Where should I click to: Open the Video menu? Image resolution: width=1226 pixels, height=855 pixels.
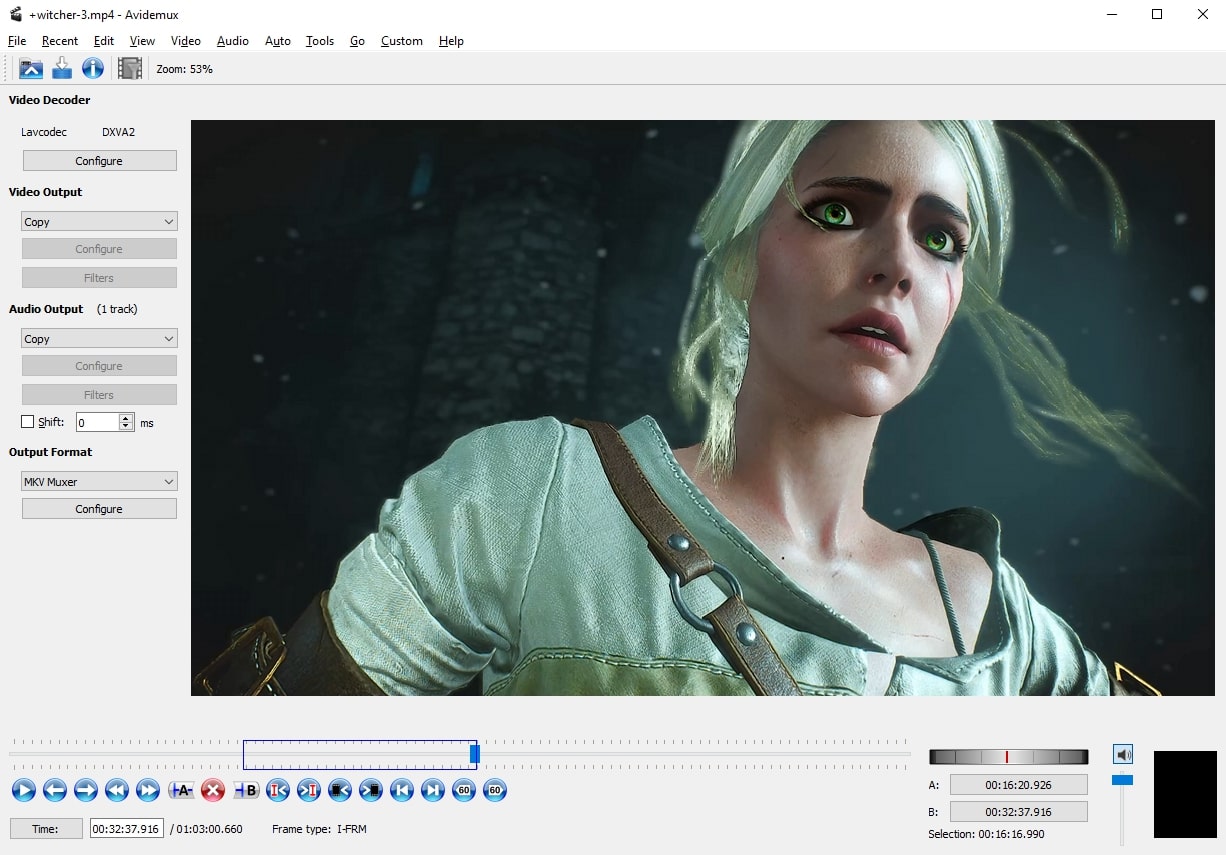click(x=186, y=41)
